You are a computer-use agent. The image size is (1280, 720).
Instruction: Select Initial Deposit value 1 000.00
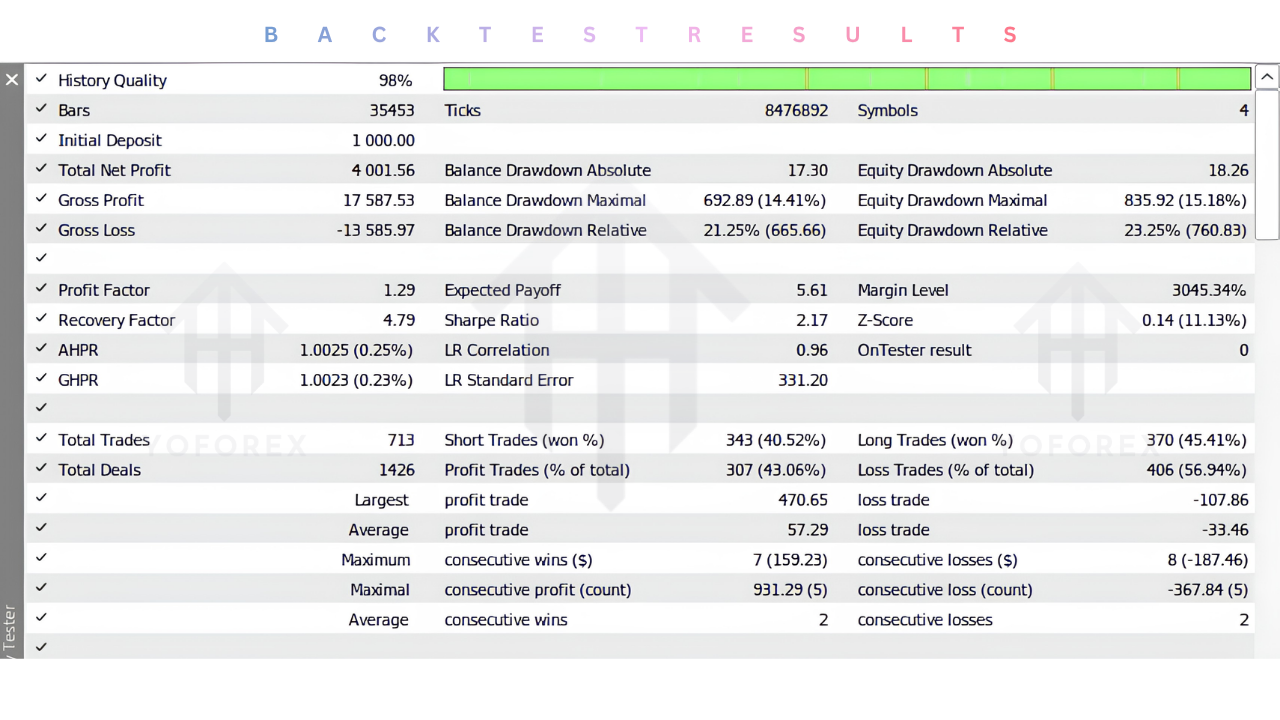pos(383,140)
